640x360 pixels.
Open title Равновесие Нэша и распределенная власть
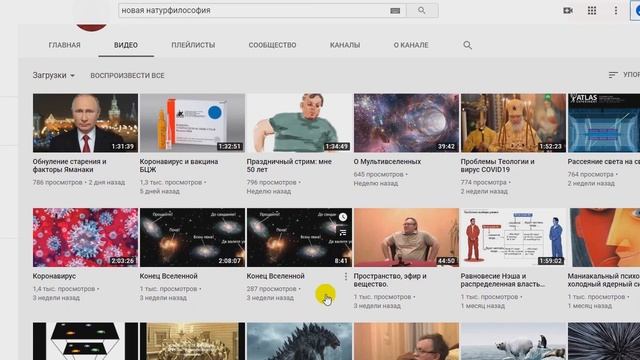(x=502, y=280)
